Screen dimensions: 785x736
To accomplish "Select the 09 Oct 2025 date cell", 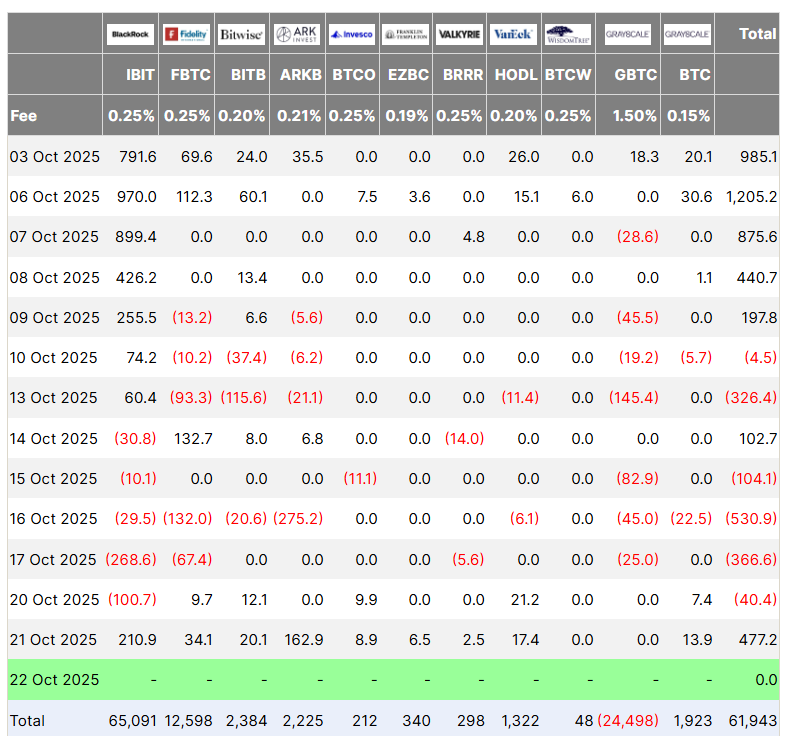I will 55,317.
